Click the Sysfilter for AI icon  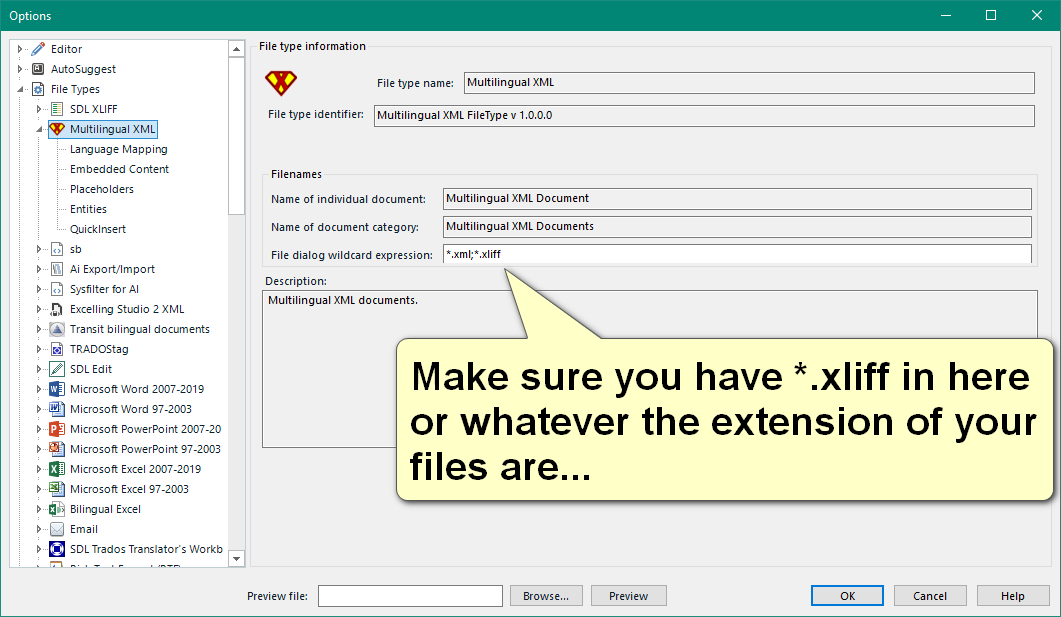click(x=58, y=289)
